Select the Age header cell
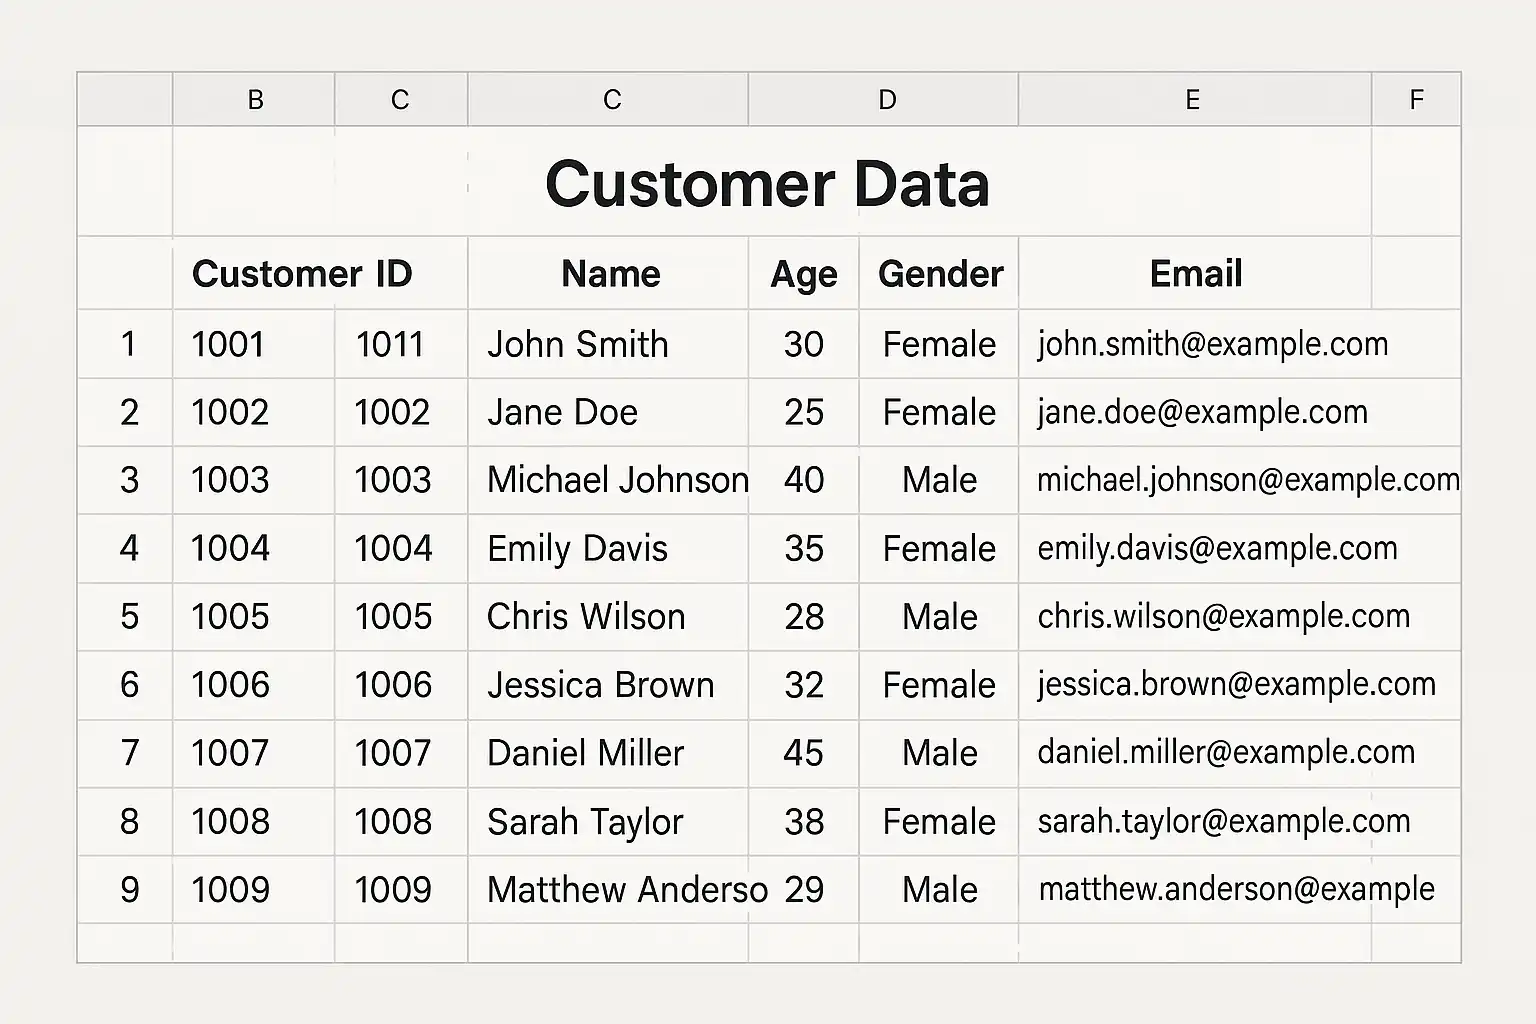1536x1024 pixels. click(804, 274)
